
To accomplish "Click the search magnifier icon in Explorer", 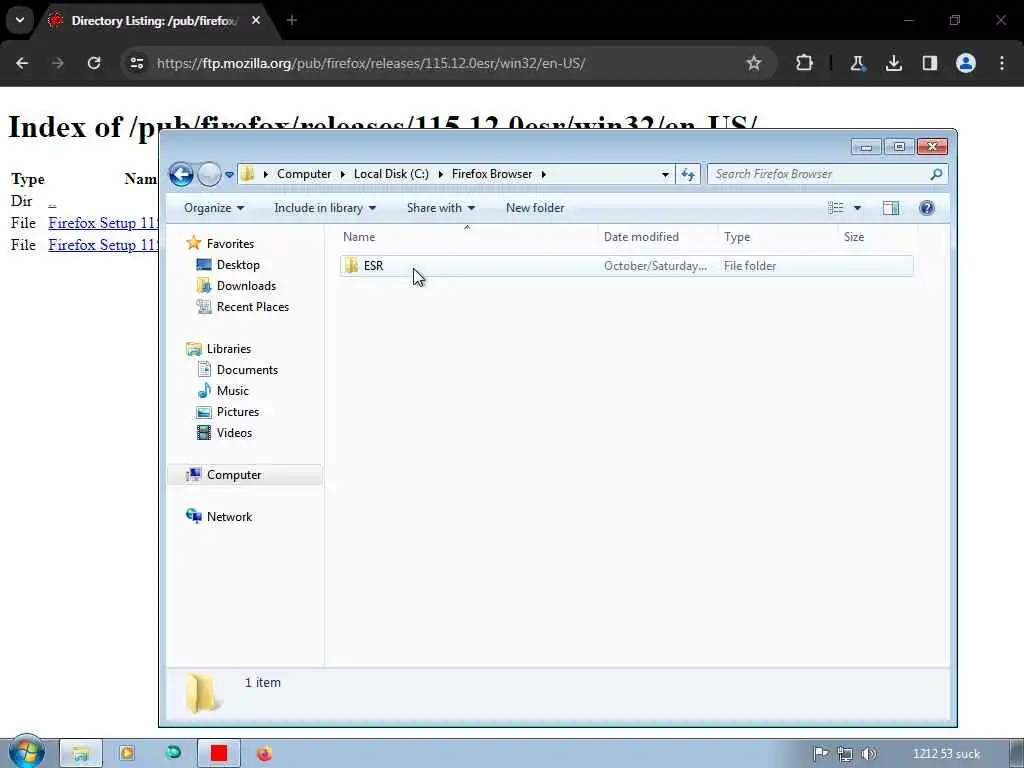I will (936, 174).
